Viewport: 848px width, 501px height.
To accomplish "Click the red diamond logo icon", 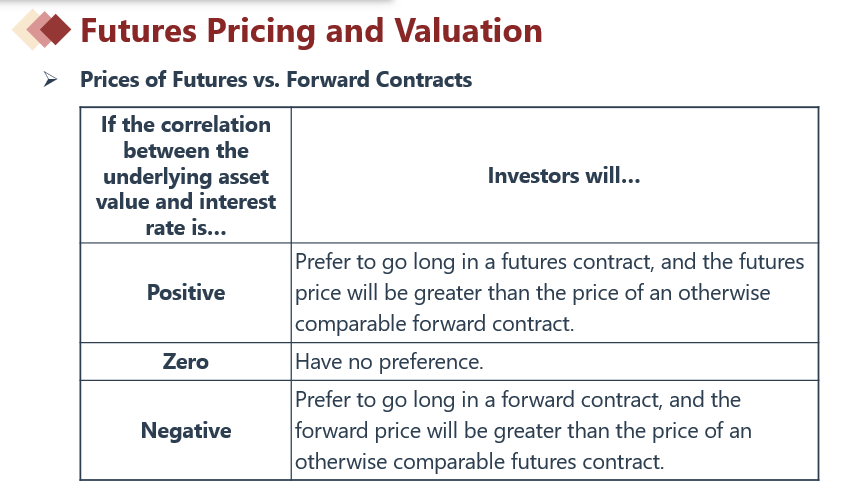I will point(50,29).
